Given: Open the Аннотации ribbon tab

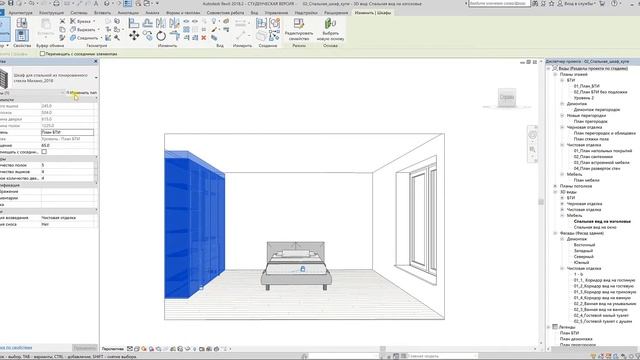Looking at the screenshot, I should click(x=128, y=13).
